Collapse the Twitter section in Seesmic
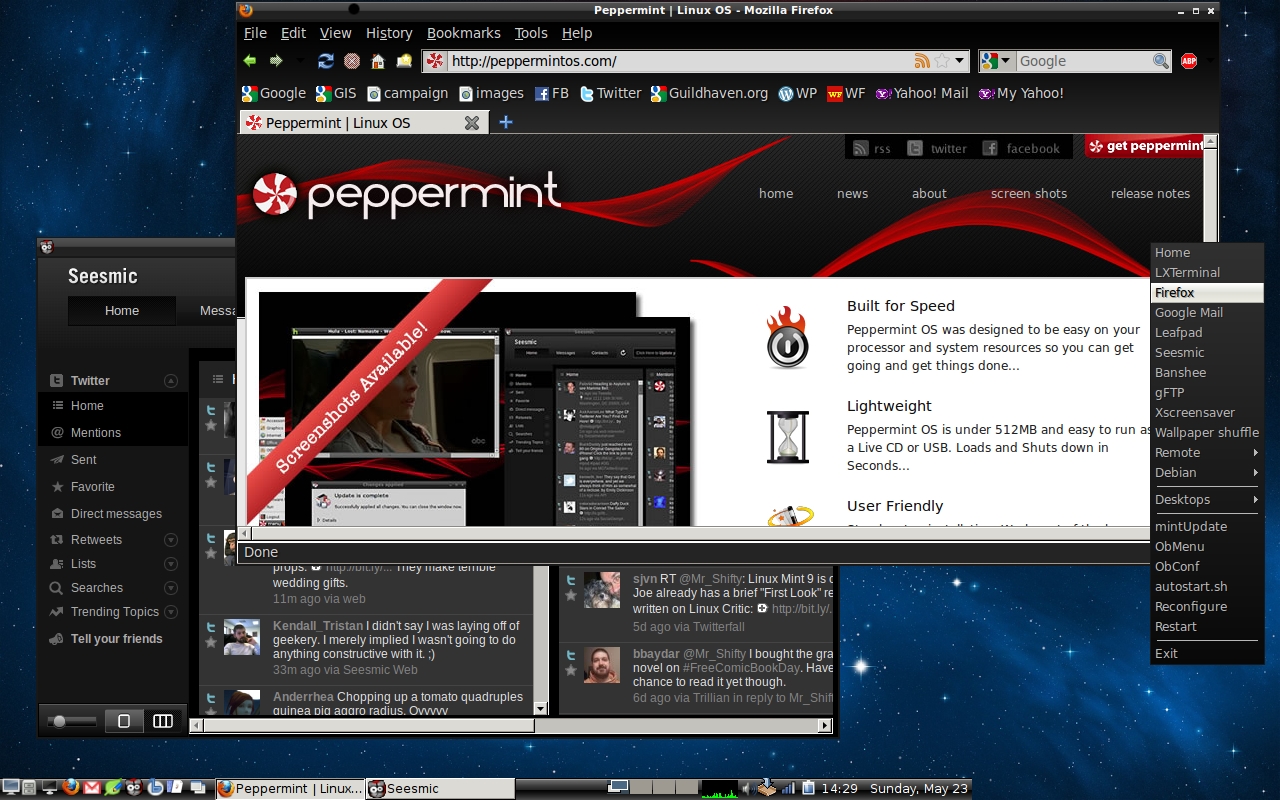 click(x=171, y=381)
